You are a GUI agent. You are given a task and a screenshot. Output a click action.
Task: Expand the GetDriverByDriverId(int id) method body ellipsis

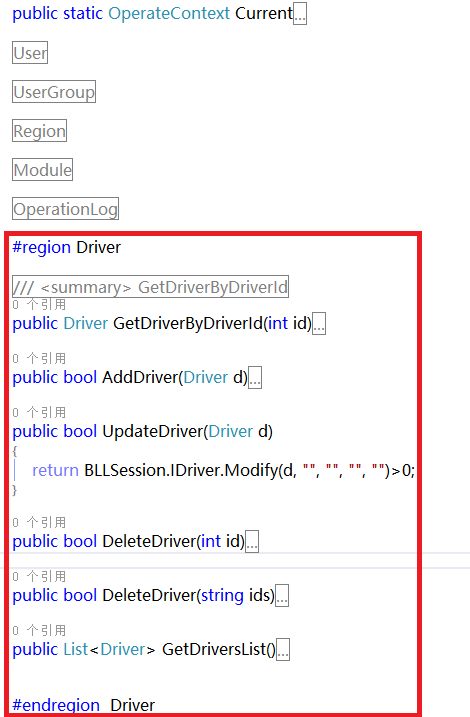coord(319,324)
